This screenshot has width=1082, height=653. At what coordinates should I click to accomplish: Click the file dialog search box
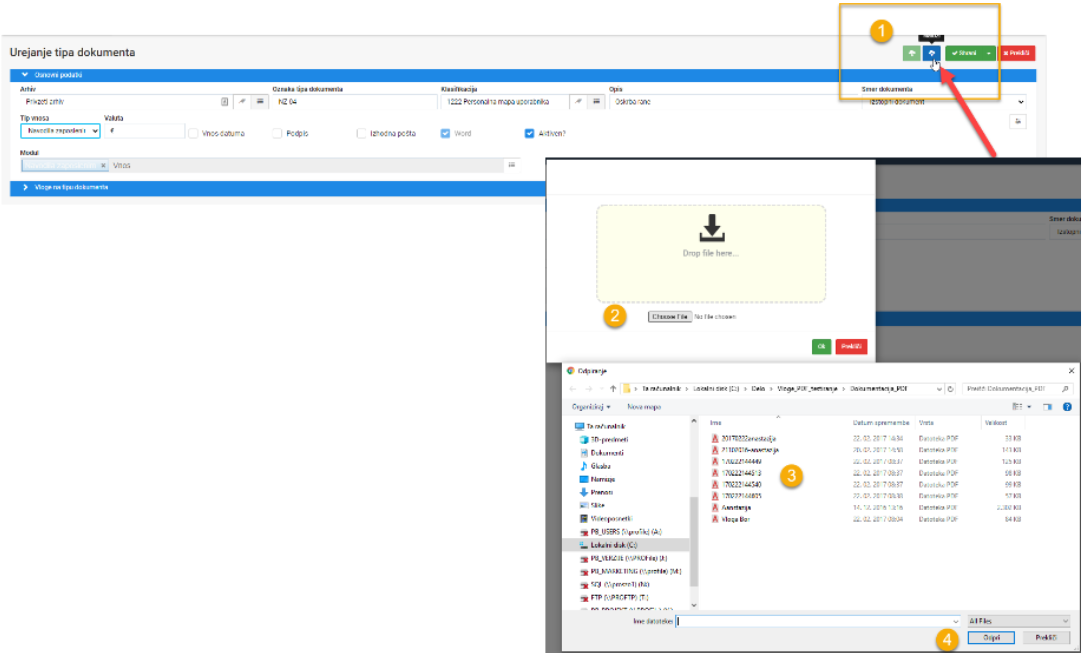pyautogui.click(x=1018, y=389)
